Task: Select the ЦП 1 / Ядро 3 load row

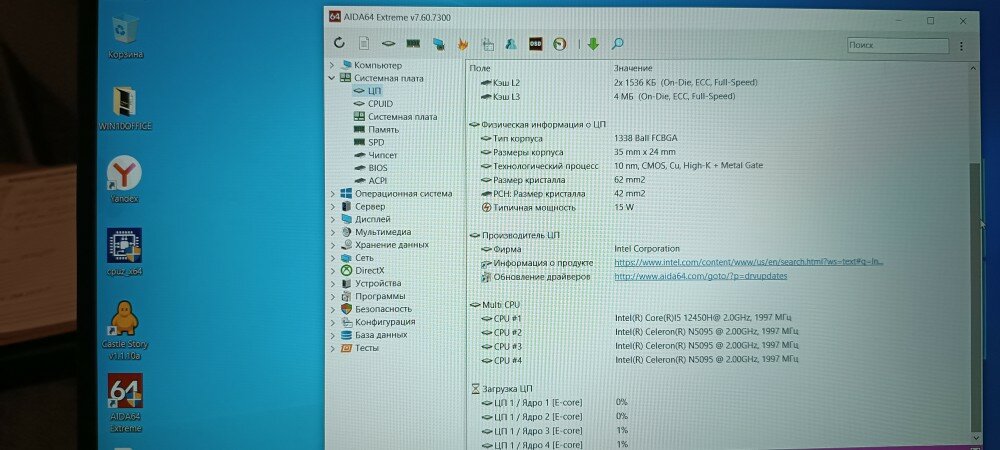Action: click(x=555, y=430)
